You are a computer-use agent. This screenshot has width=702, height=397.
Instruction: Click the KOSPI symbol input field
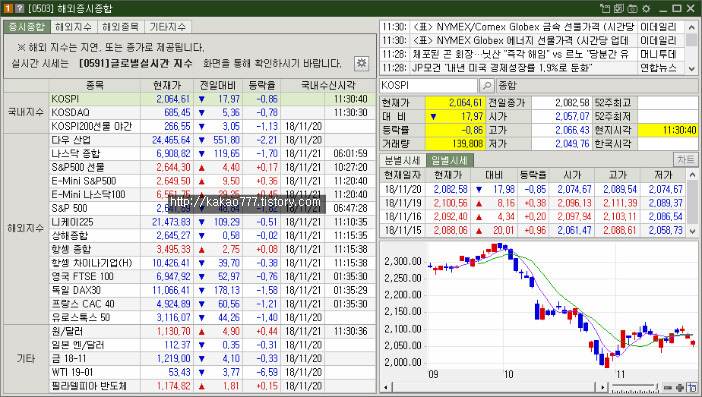[x=428, y=85]
